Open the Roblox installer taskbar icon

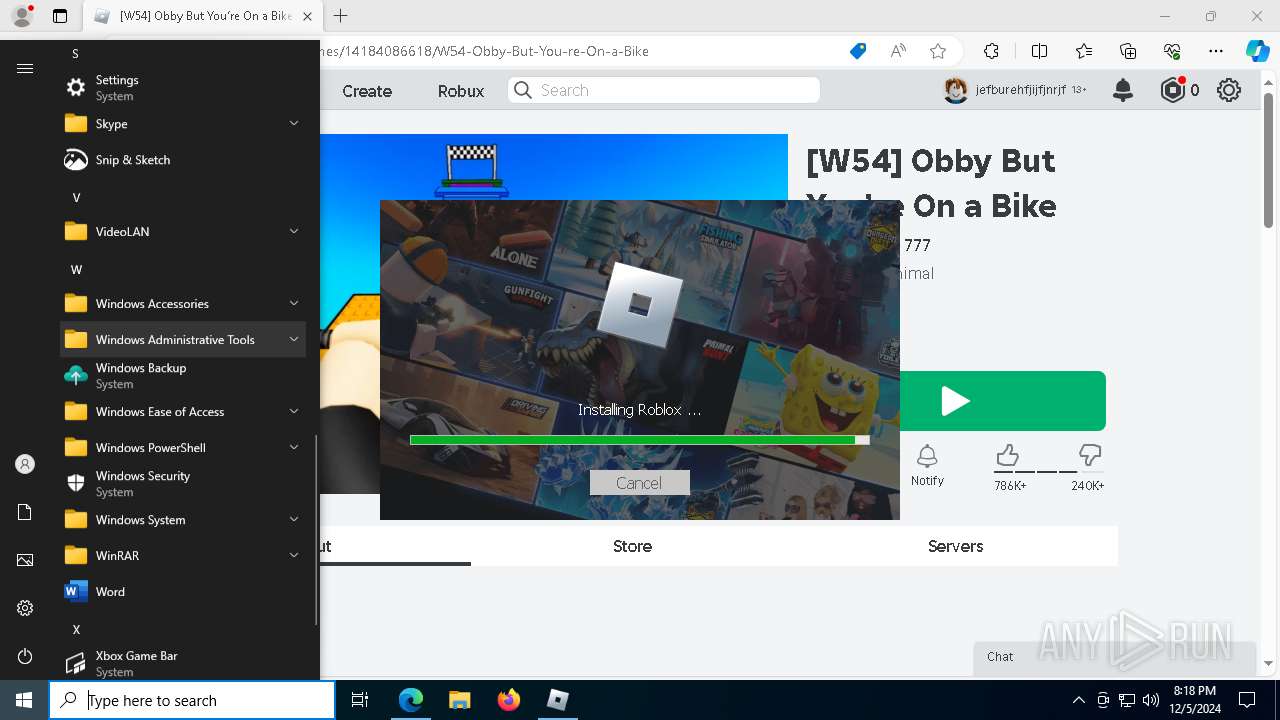pyautogui.click(x=558, y=700)
